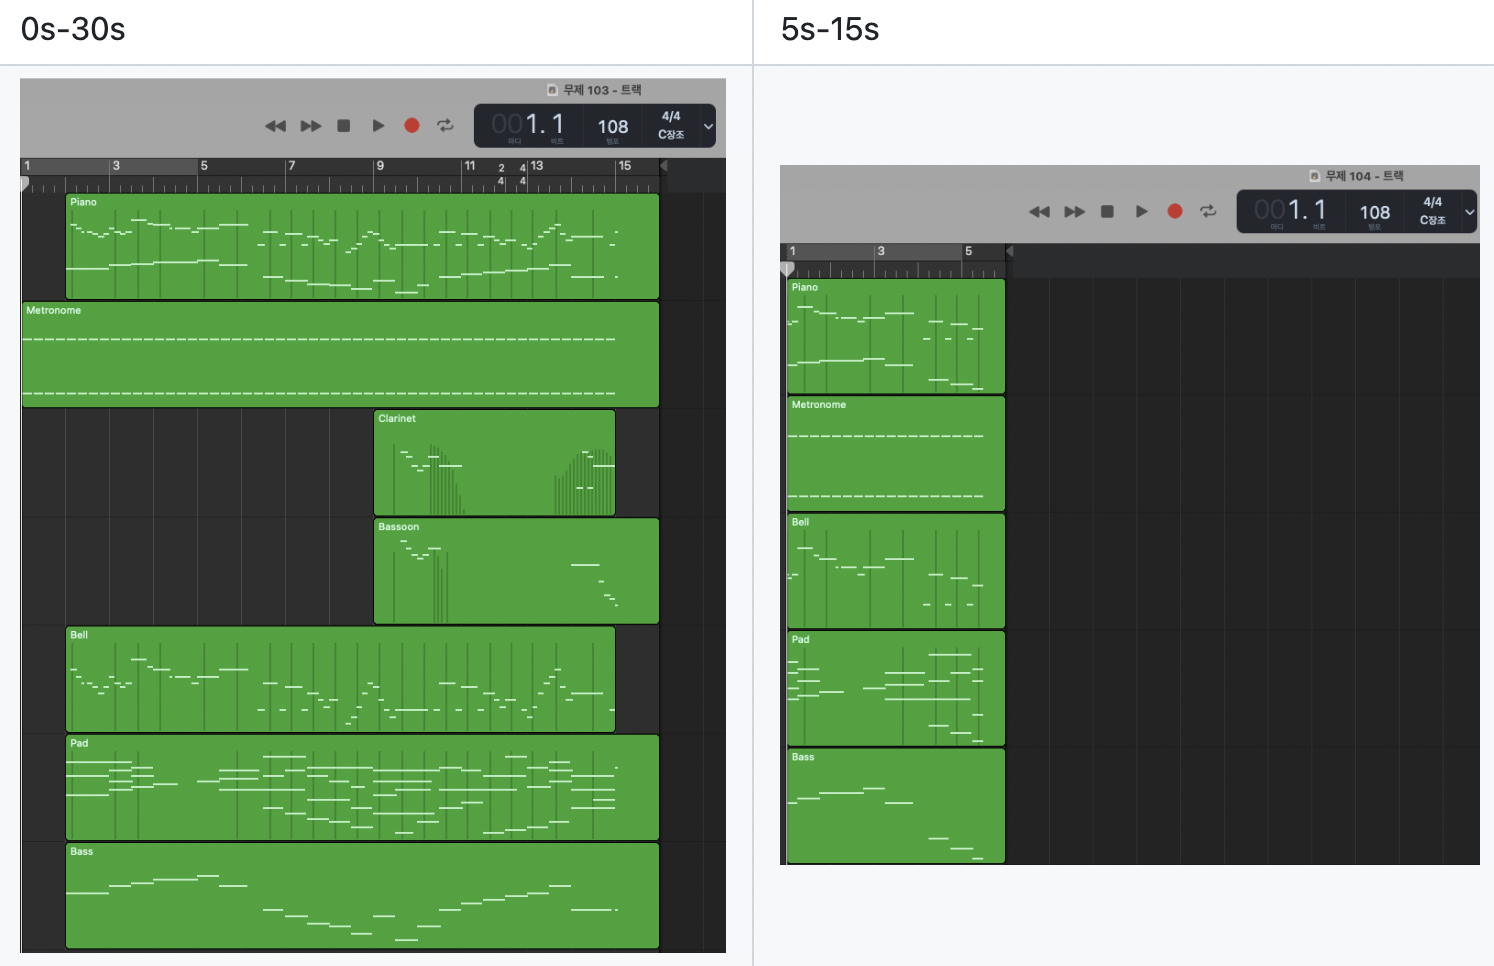Click the 4/4 time signature in 무제 103
1494x966 pixels.
[671, 117]
